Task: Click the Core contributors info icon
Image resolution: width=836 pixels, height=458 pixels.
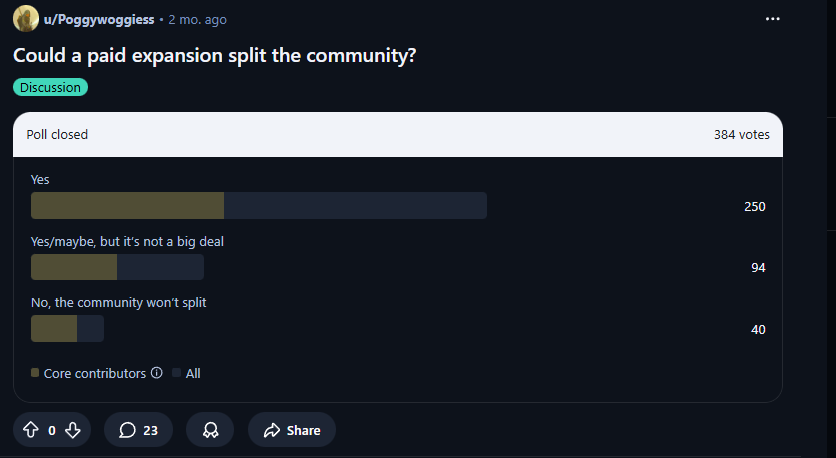Action: click(156, 373)
